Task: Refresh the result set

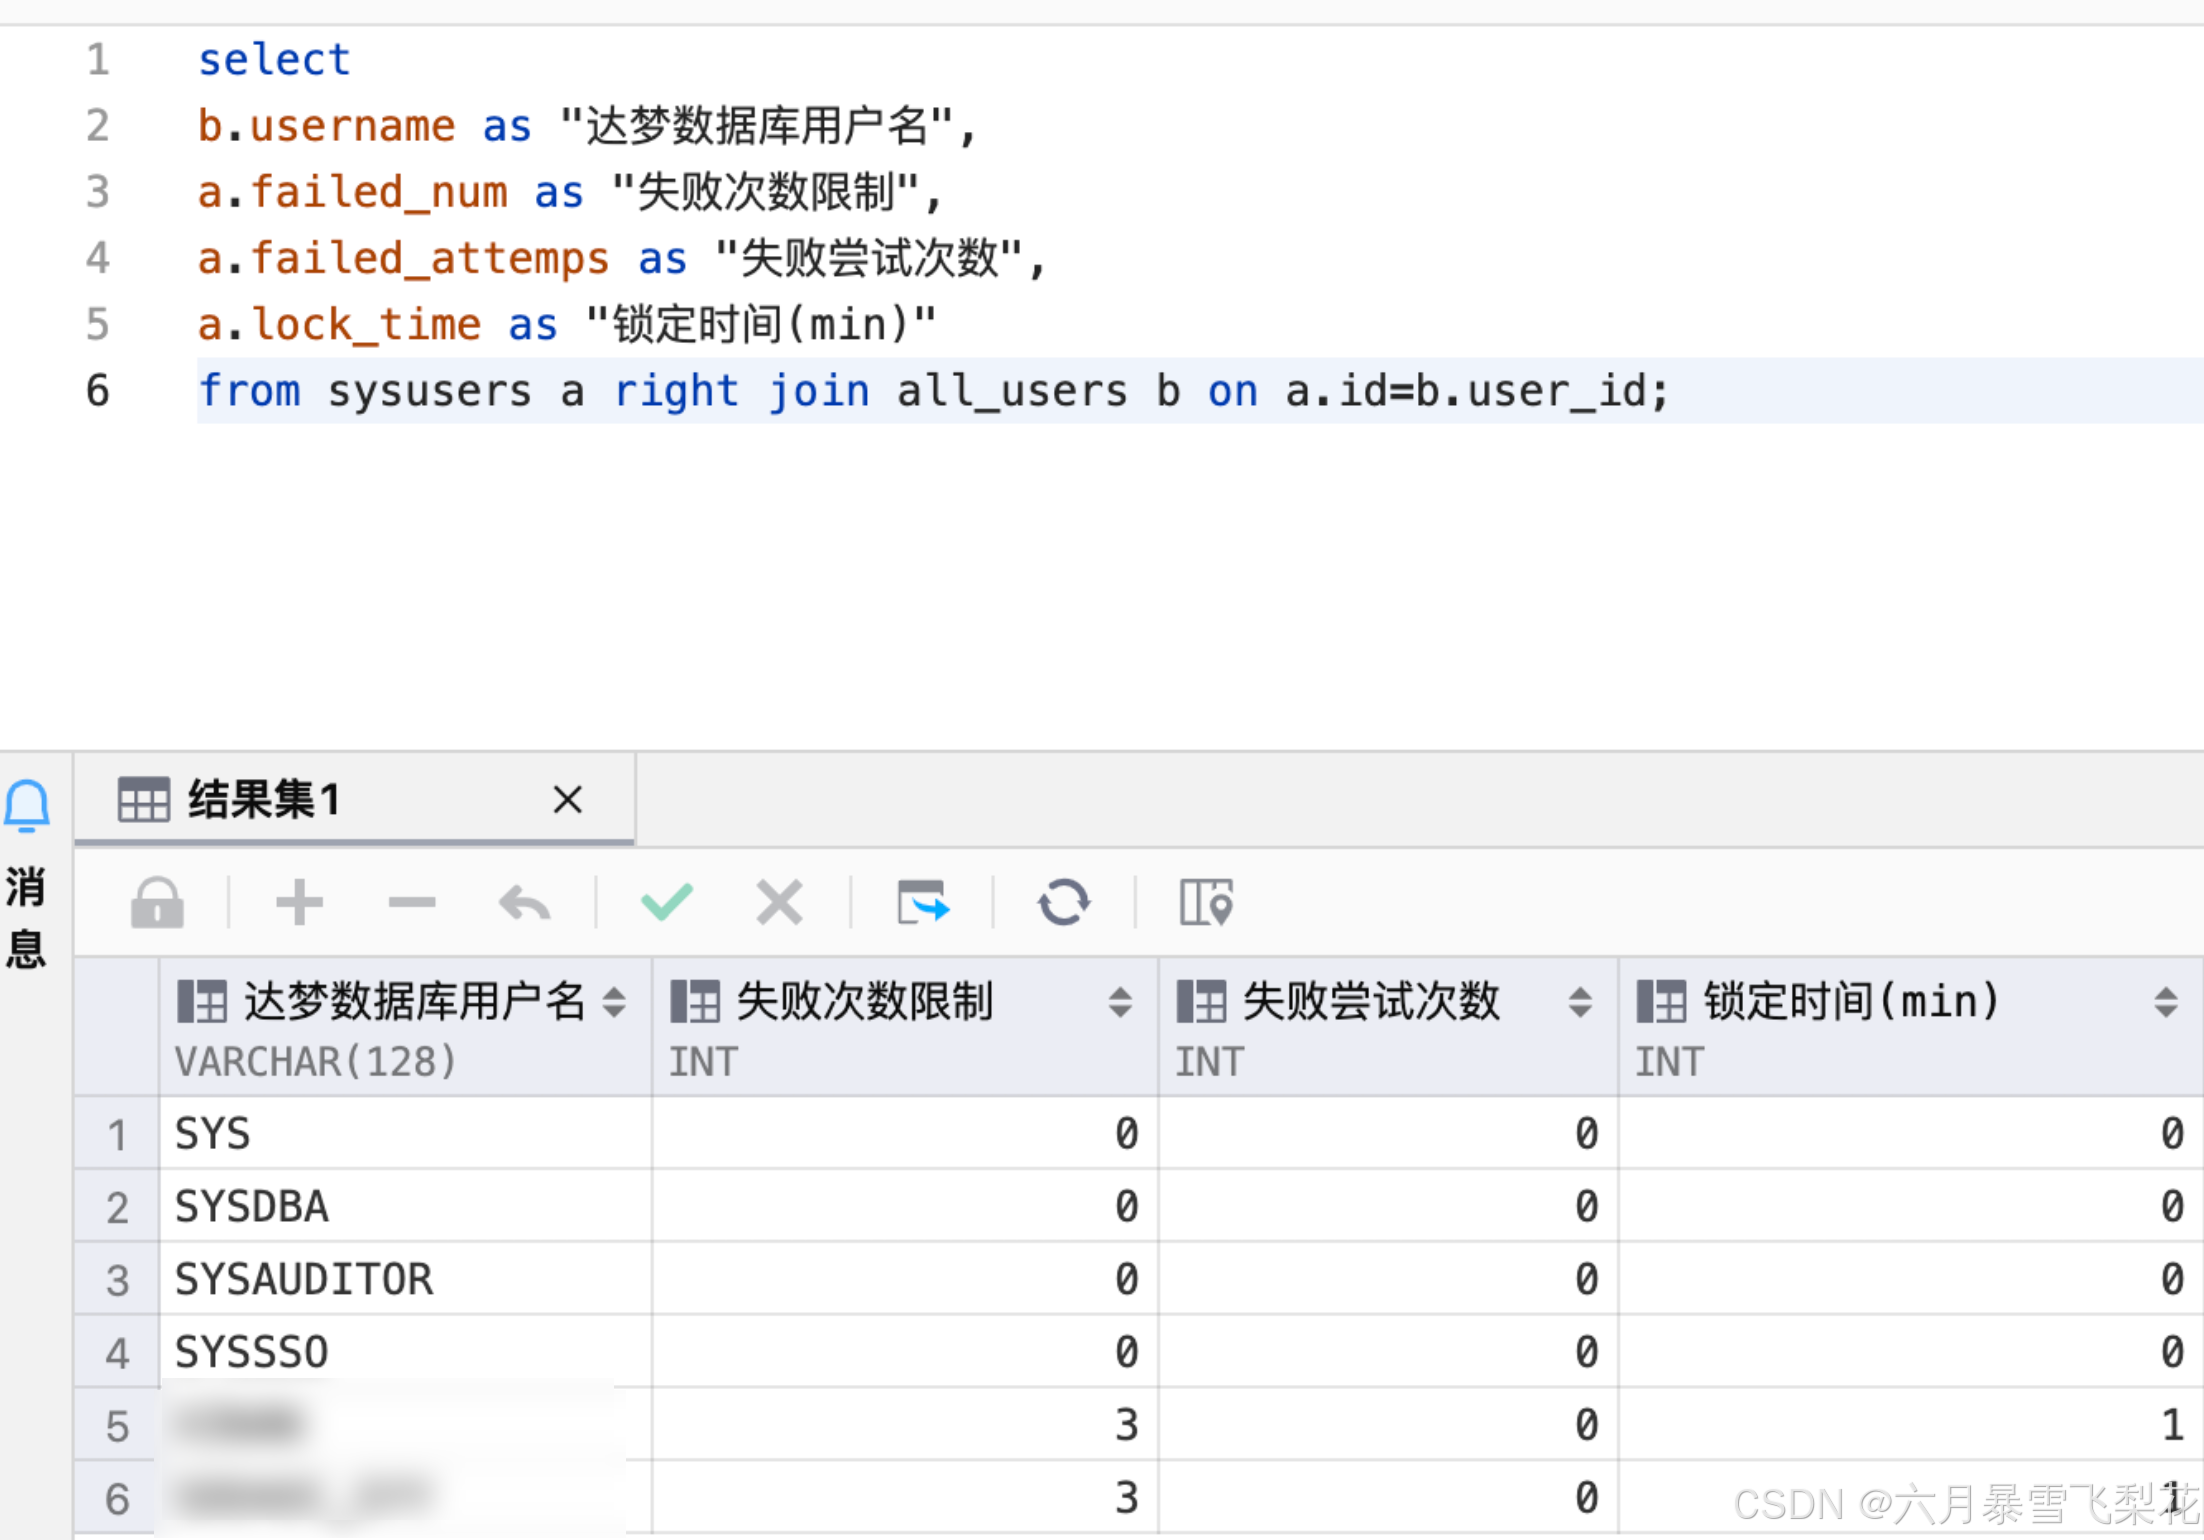Action: [x=1063, y=903]
